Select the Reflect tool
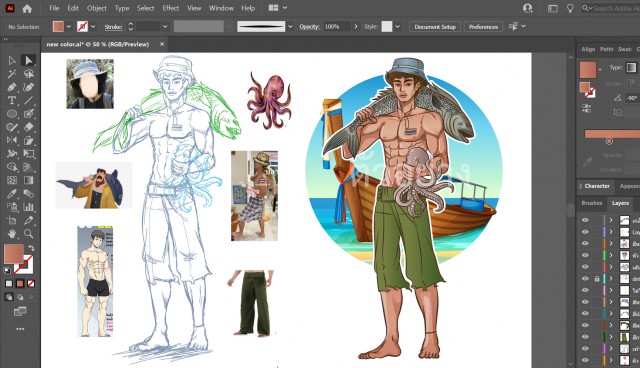The height and width of the screenshot is (368, 640). click(x=12, y=140)
